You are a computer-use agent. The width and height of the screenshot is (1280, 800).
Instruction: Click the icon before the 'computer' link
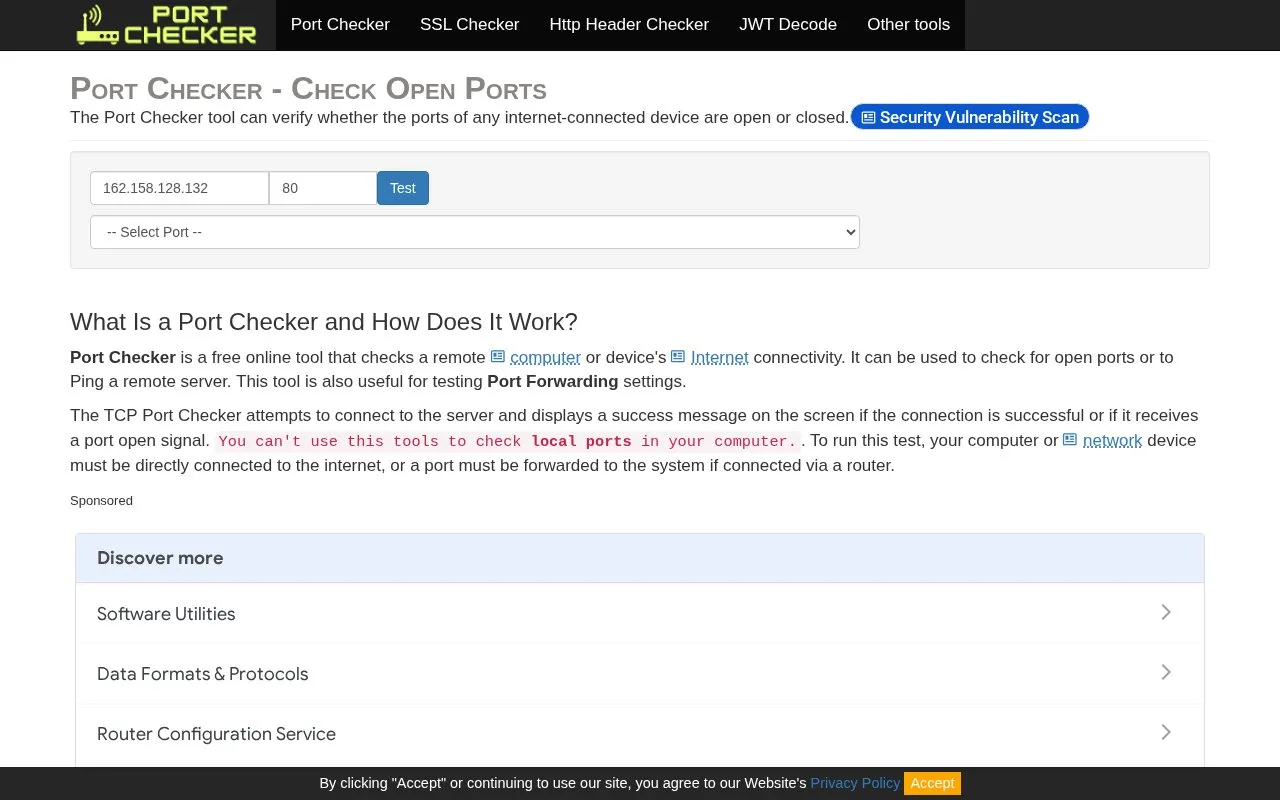click(498, 357)
